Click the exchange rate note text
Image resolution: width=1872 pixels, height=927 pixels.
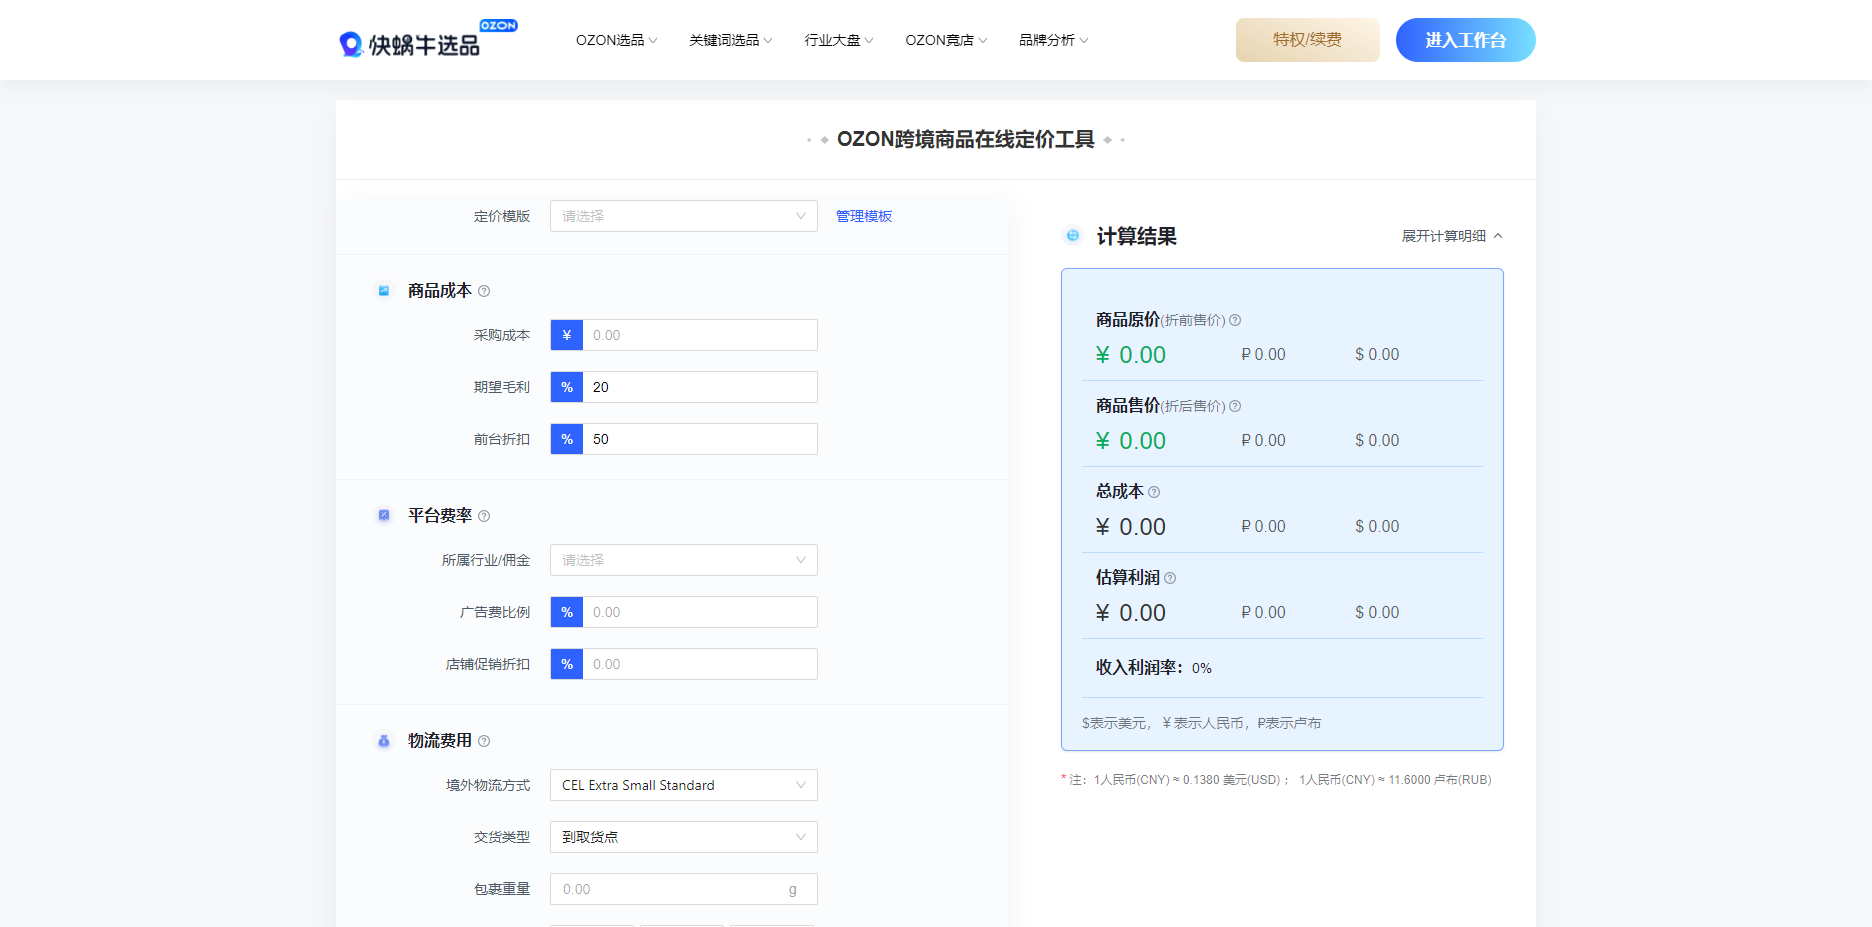point(1276,780)
